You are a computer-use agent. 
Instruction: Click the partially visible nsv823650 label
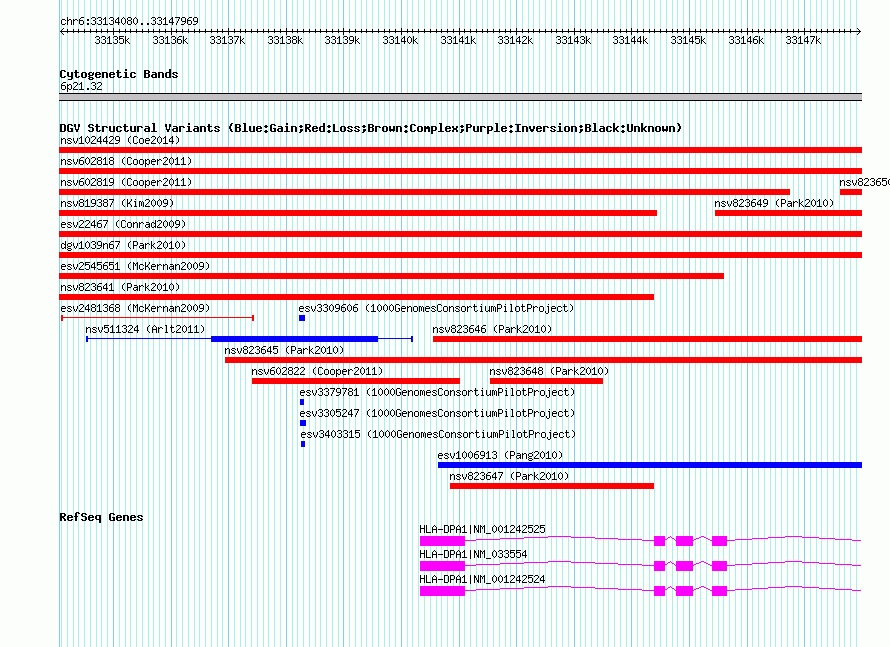coord(864,182)
